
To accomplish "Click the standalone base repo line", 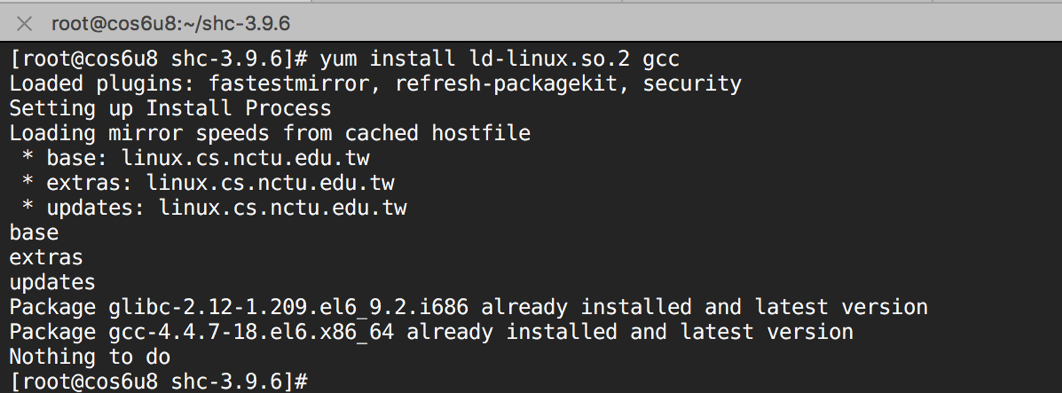I will (34, 232).
